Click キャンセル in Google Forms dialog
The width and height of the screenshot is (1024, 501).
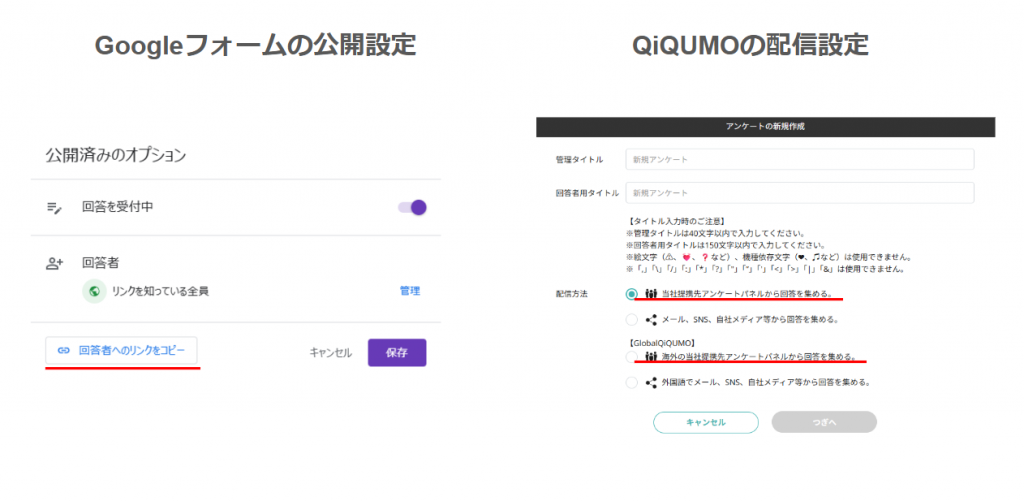click(x=330, y=353)
